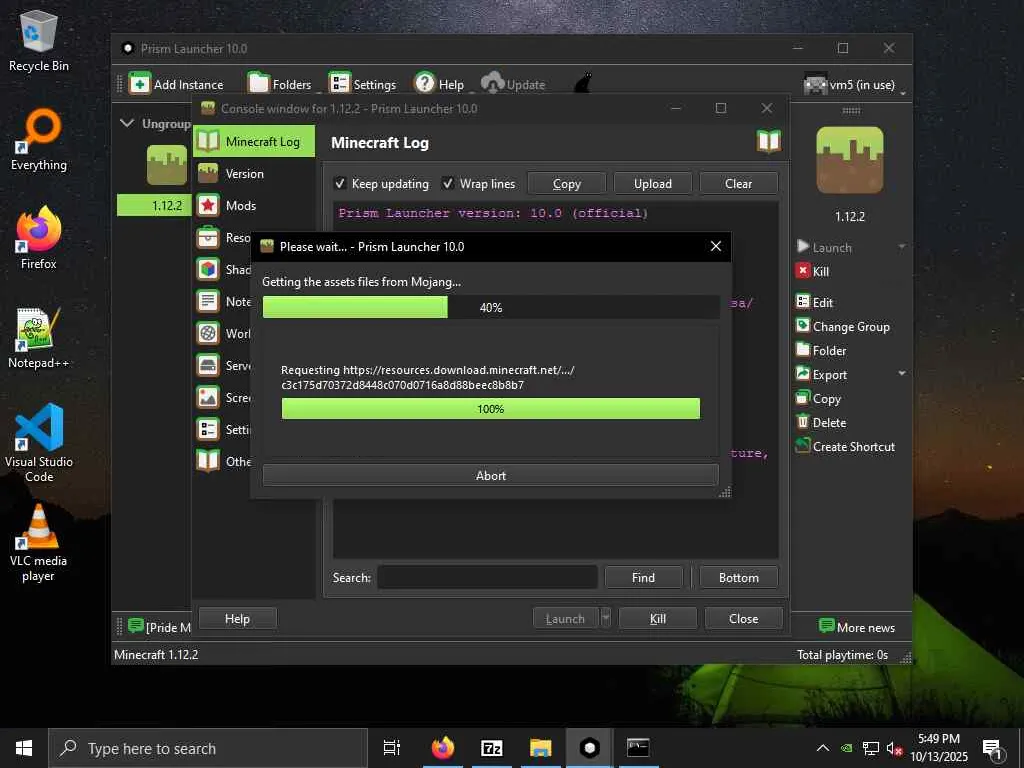Open the dropdown arrow next to console Launch

pyautogui.click(x=605, y=618)
